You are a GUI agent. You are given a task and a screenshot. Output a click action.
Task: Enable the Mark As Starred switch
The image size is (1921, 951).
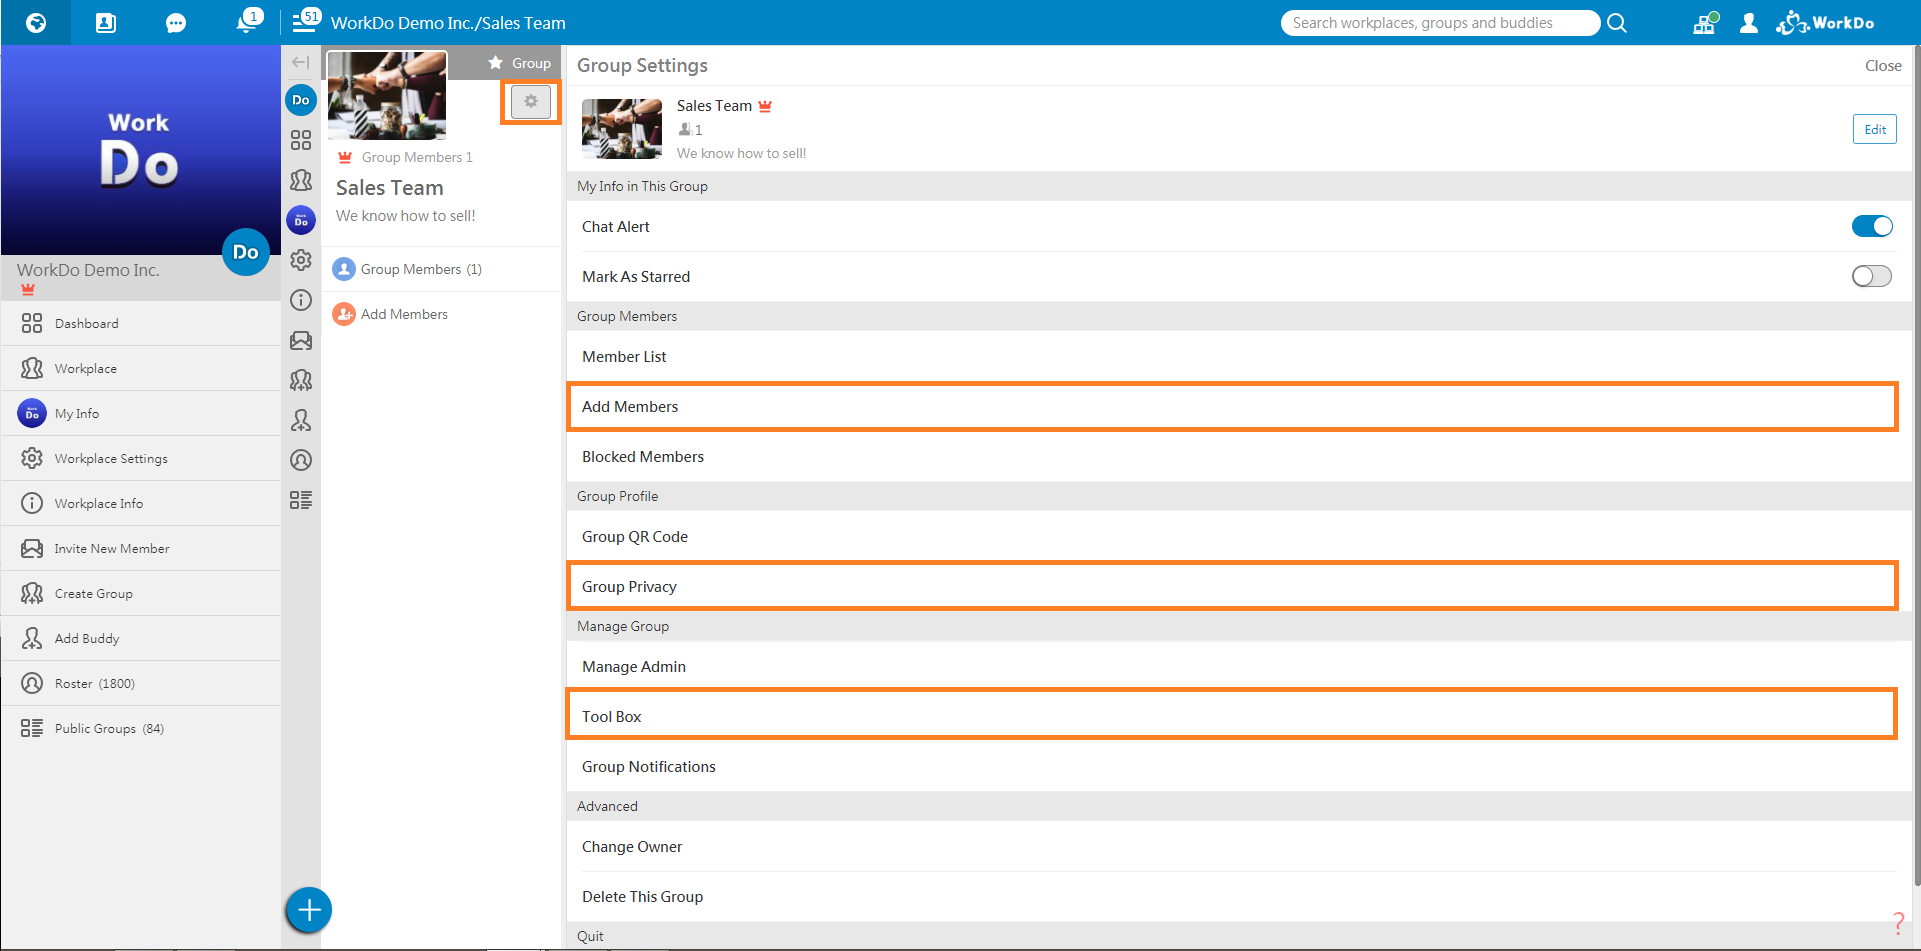pyautogui.click(x=1872, y=276)
